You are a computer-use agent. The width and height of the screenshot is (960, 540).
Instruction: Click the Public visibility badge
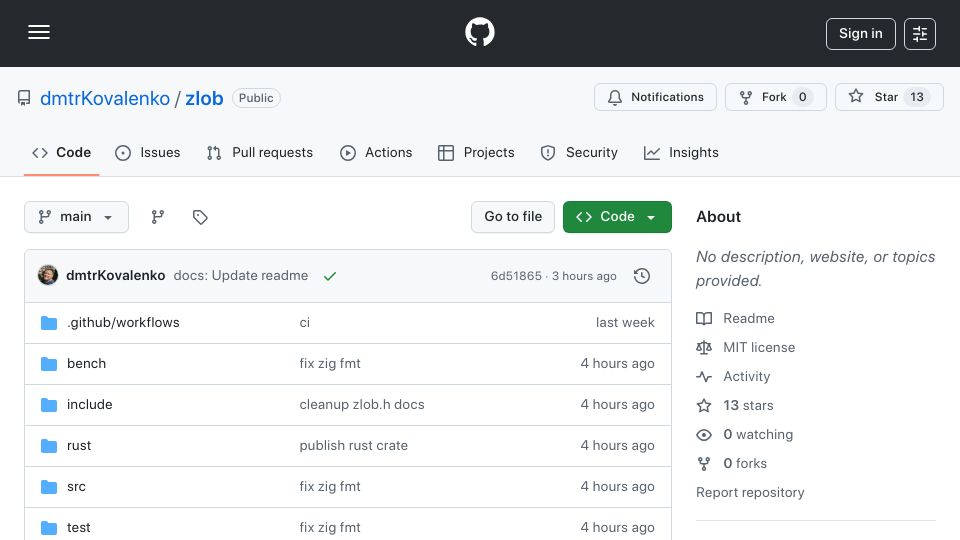256,98
